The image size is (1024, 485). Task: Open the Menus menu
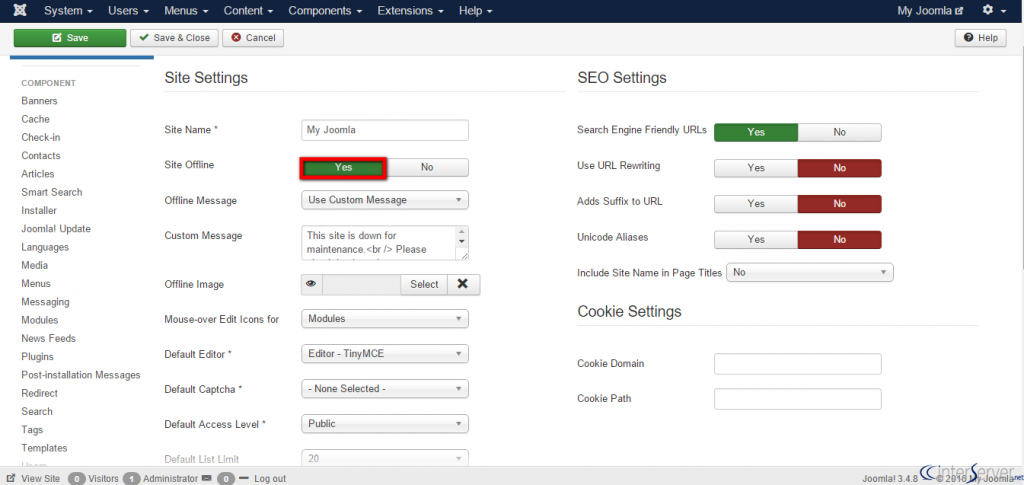tap(186, 11)
